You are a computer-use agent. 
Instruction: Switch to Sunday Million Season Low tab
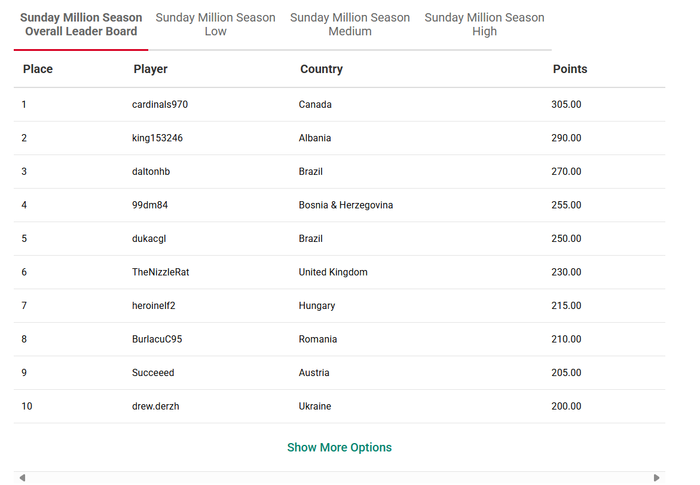215,25
